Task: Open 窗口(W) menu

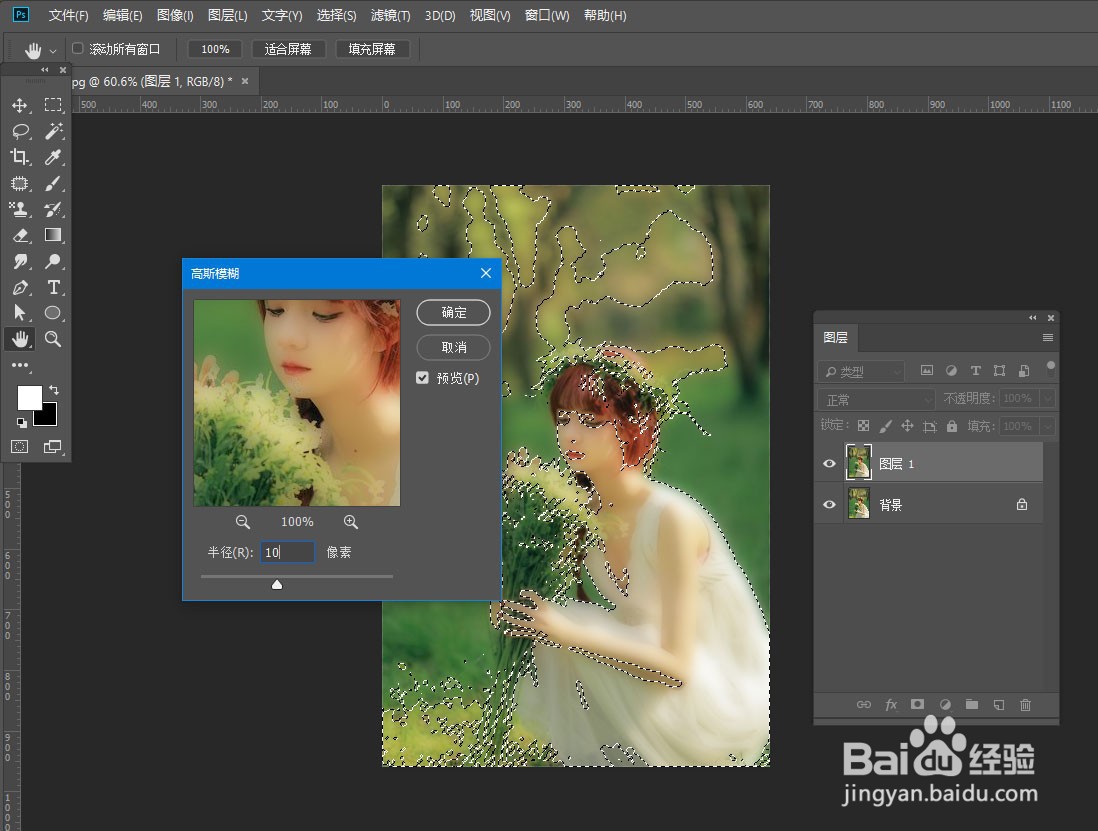Action: [547, 15]
